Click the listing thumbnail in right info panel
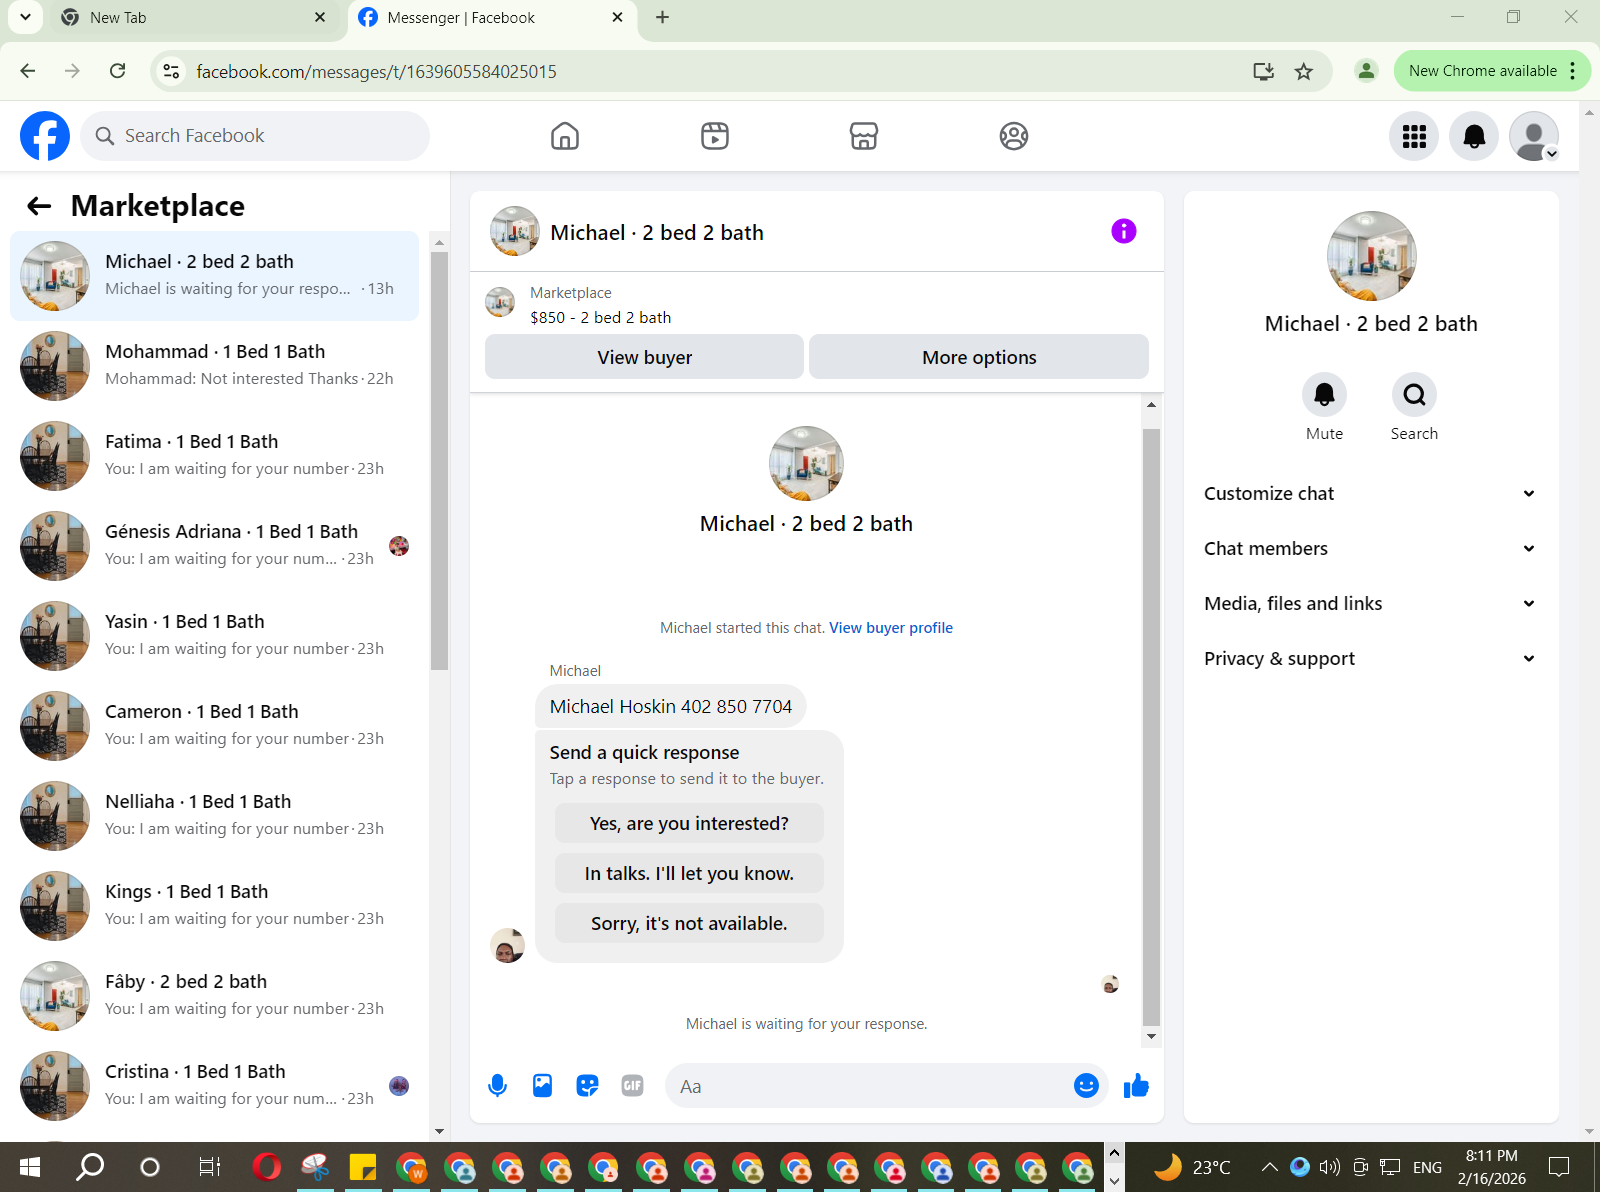This screenshot has width=1600, height=1192. click(x=1371, y=256)
